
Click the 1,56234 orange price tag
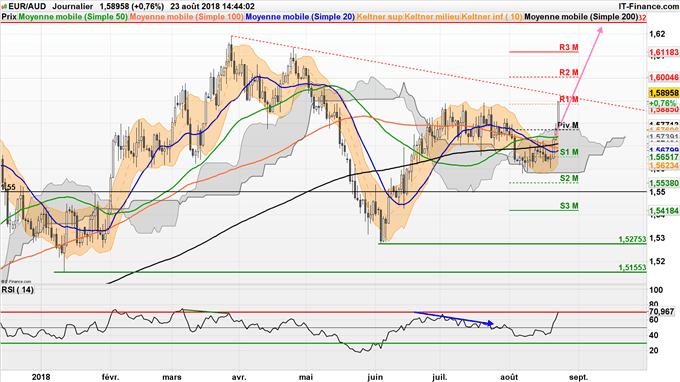[x=664, y=166]
